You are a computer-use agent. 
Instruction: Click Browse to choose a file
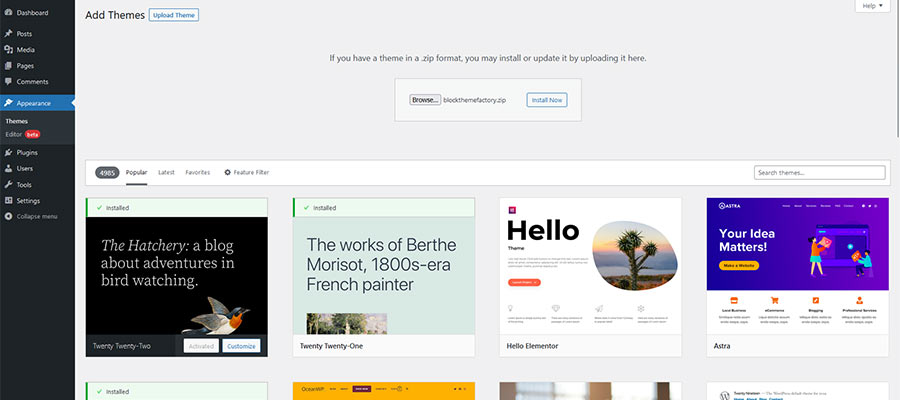tap(424, 100)
